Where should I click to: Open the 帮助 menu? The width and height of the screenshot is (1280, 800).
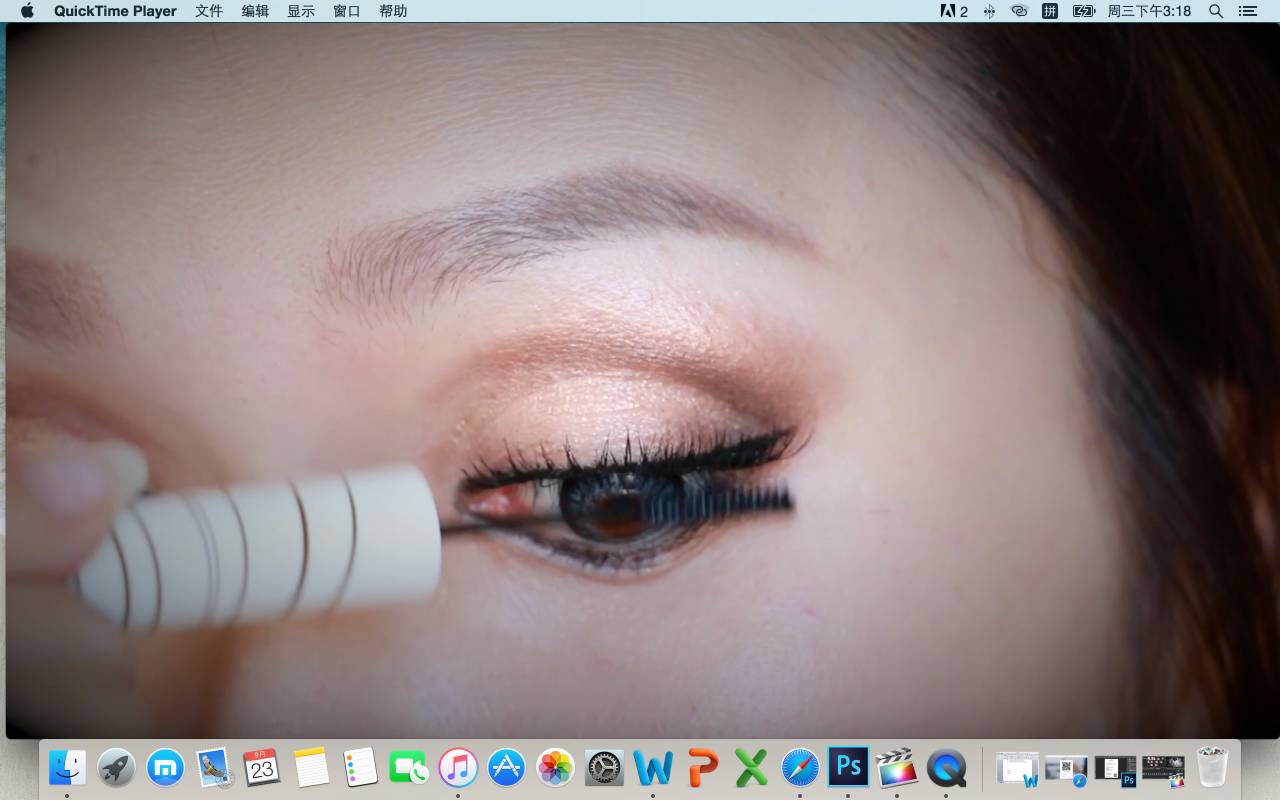point(393,11)
